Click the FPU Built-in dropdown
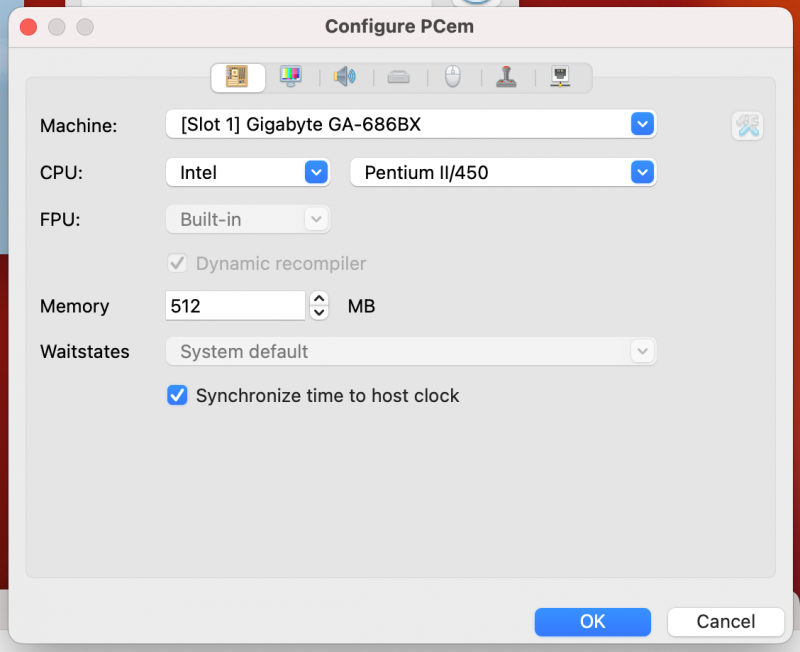 [x=247, y=219]
